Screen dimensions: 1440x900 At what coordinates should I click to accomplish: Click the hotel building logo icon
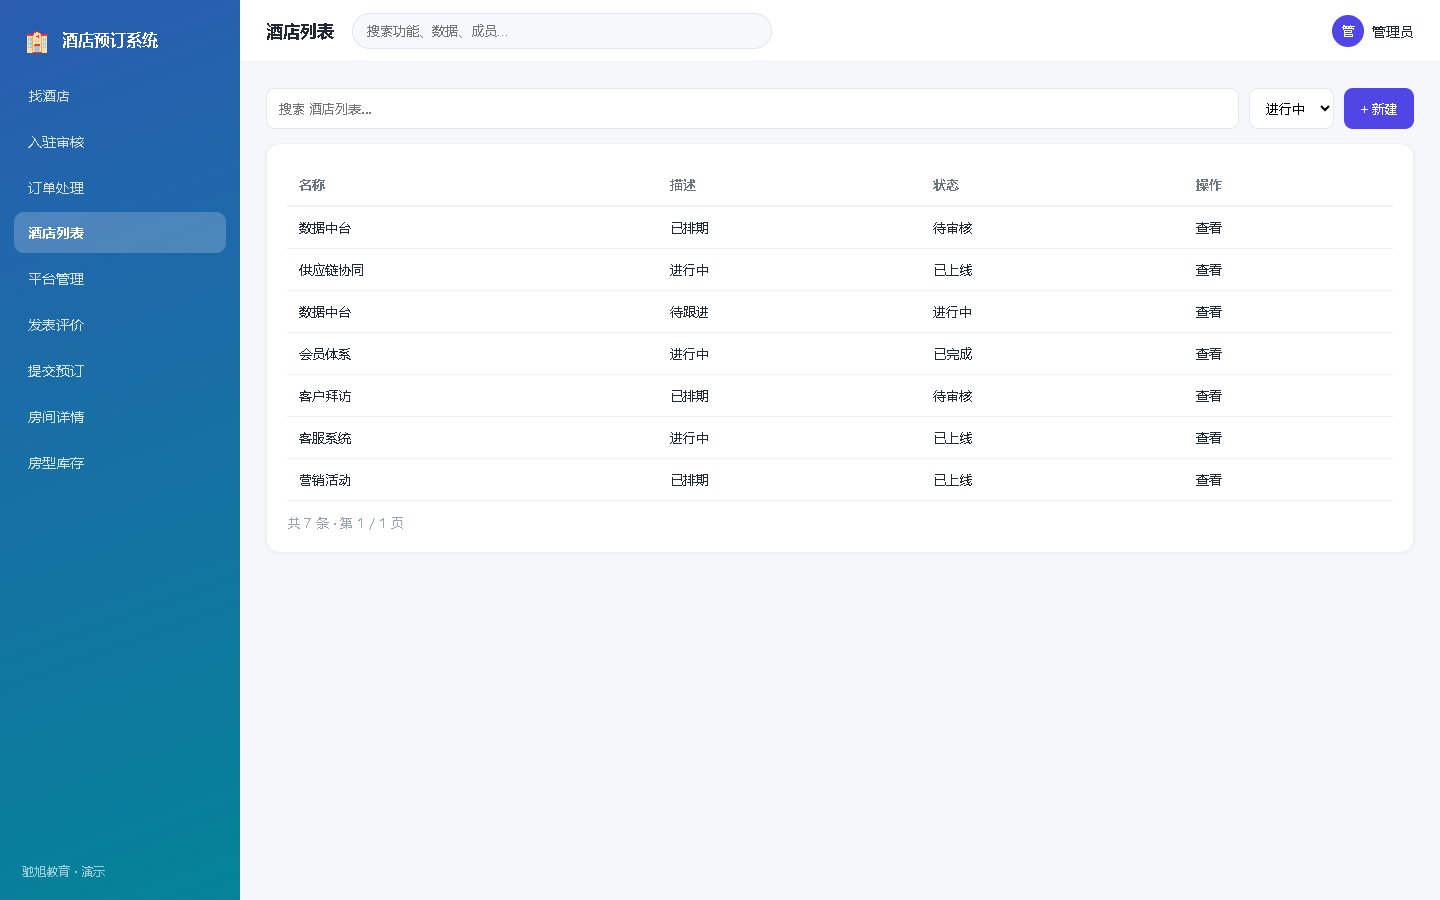click(x=37, y=41)
